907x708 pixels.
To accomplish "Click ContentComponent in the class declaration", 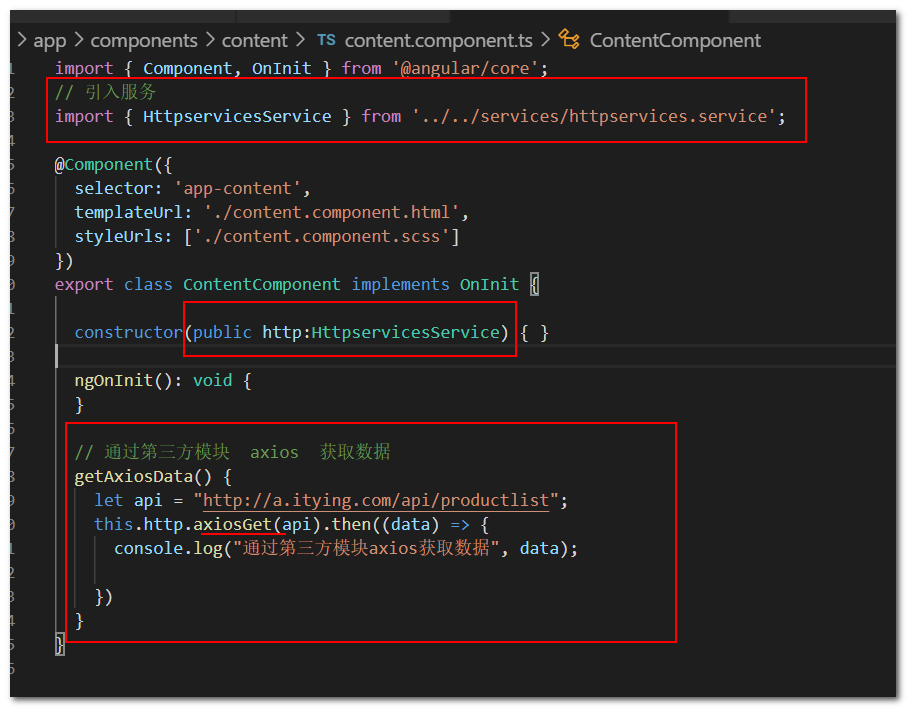I will (x=261, y=285).
